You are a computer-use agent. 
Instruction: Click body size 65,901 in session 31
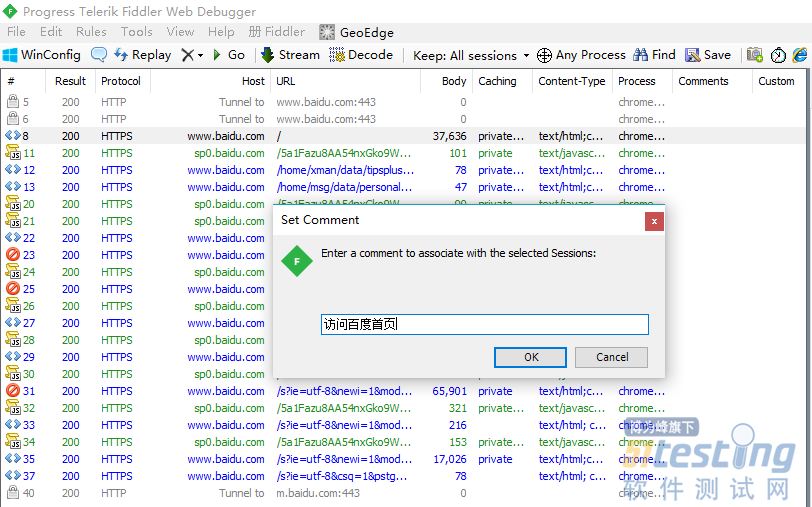click(x=449, y=391)
